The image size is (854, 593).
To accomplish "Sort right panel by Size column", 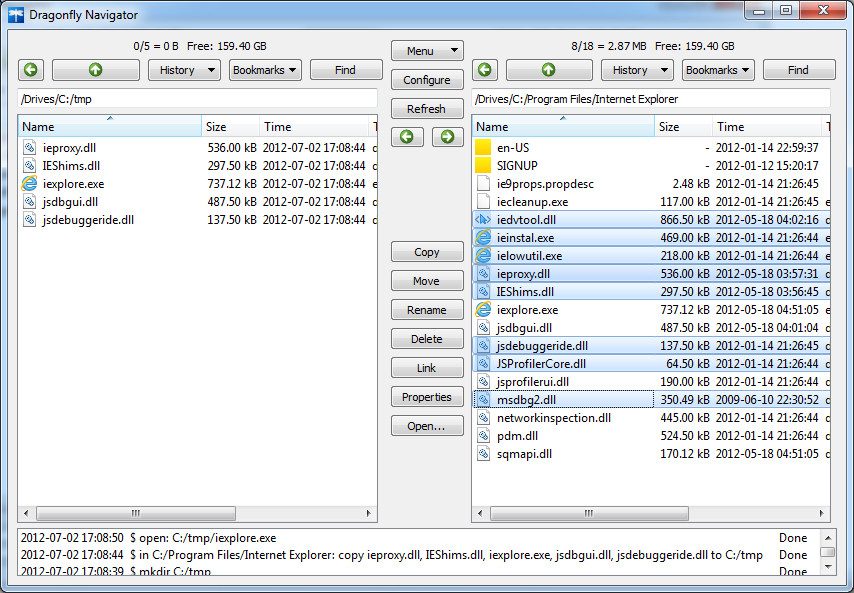I will click(x=684, y=126).
